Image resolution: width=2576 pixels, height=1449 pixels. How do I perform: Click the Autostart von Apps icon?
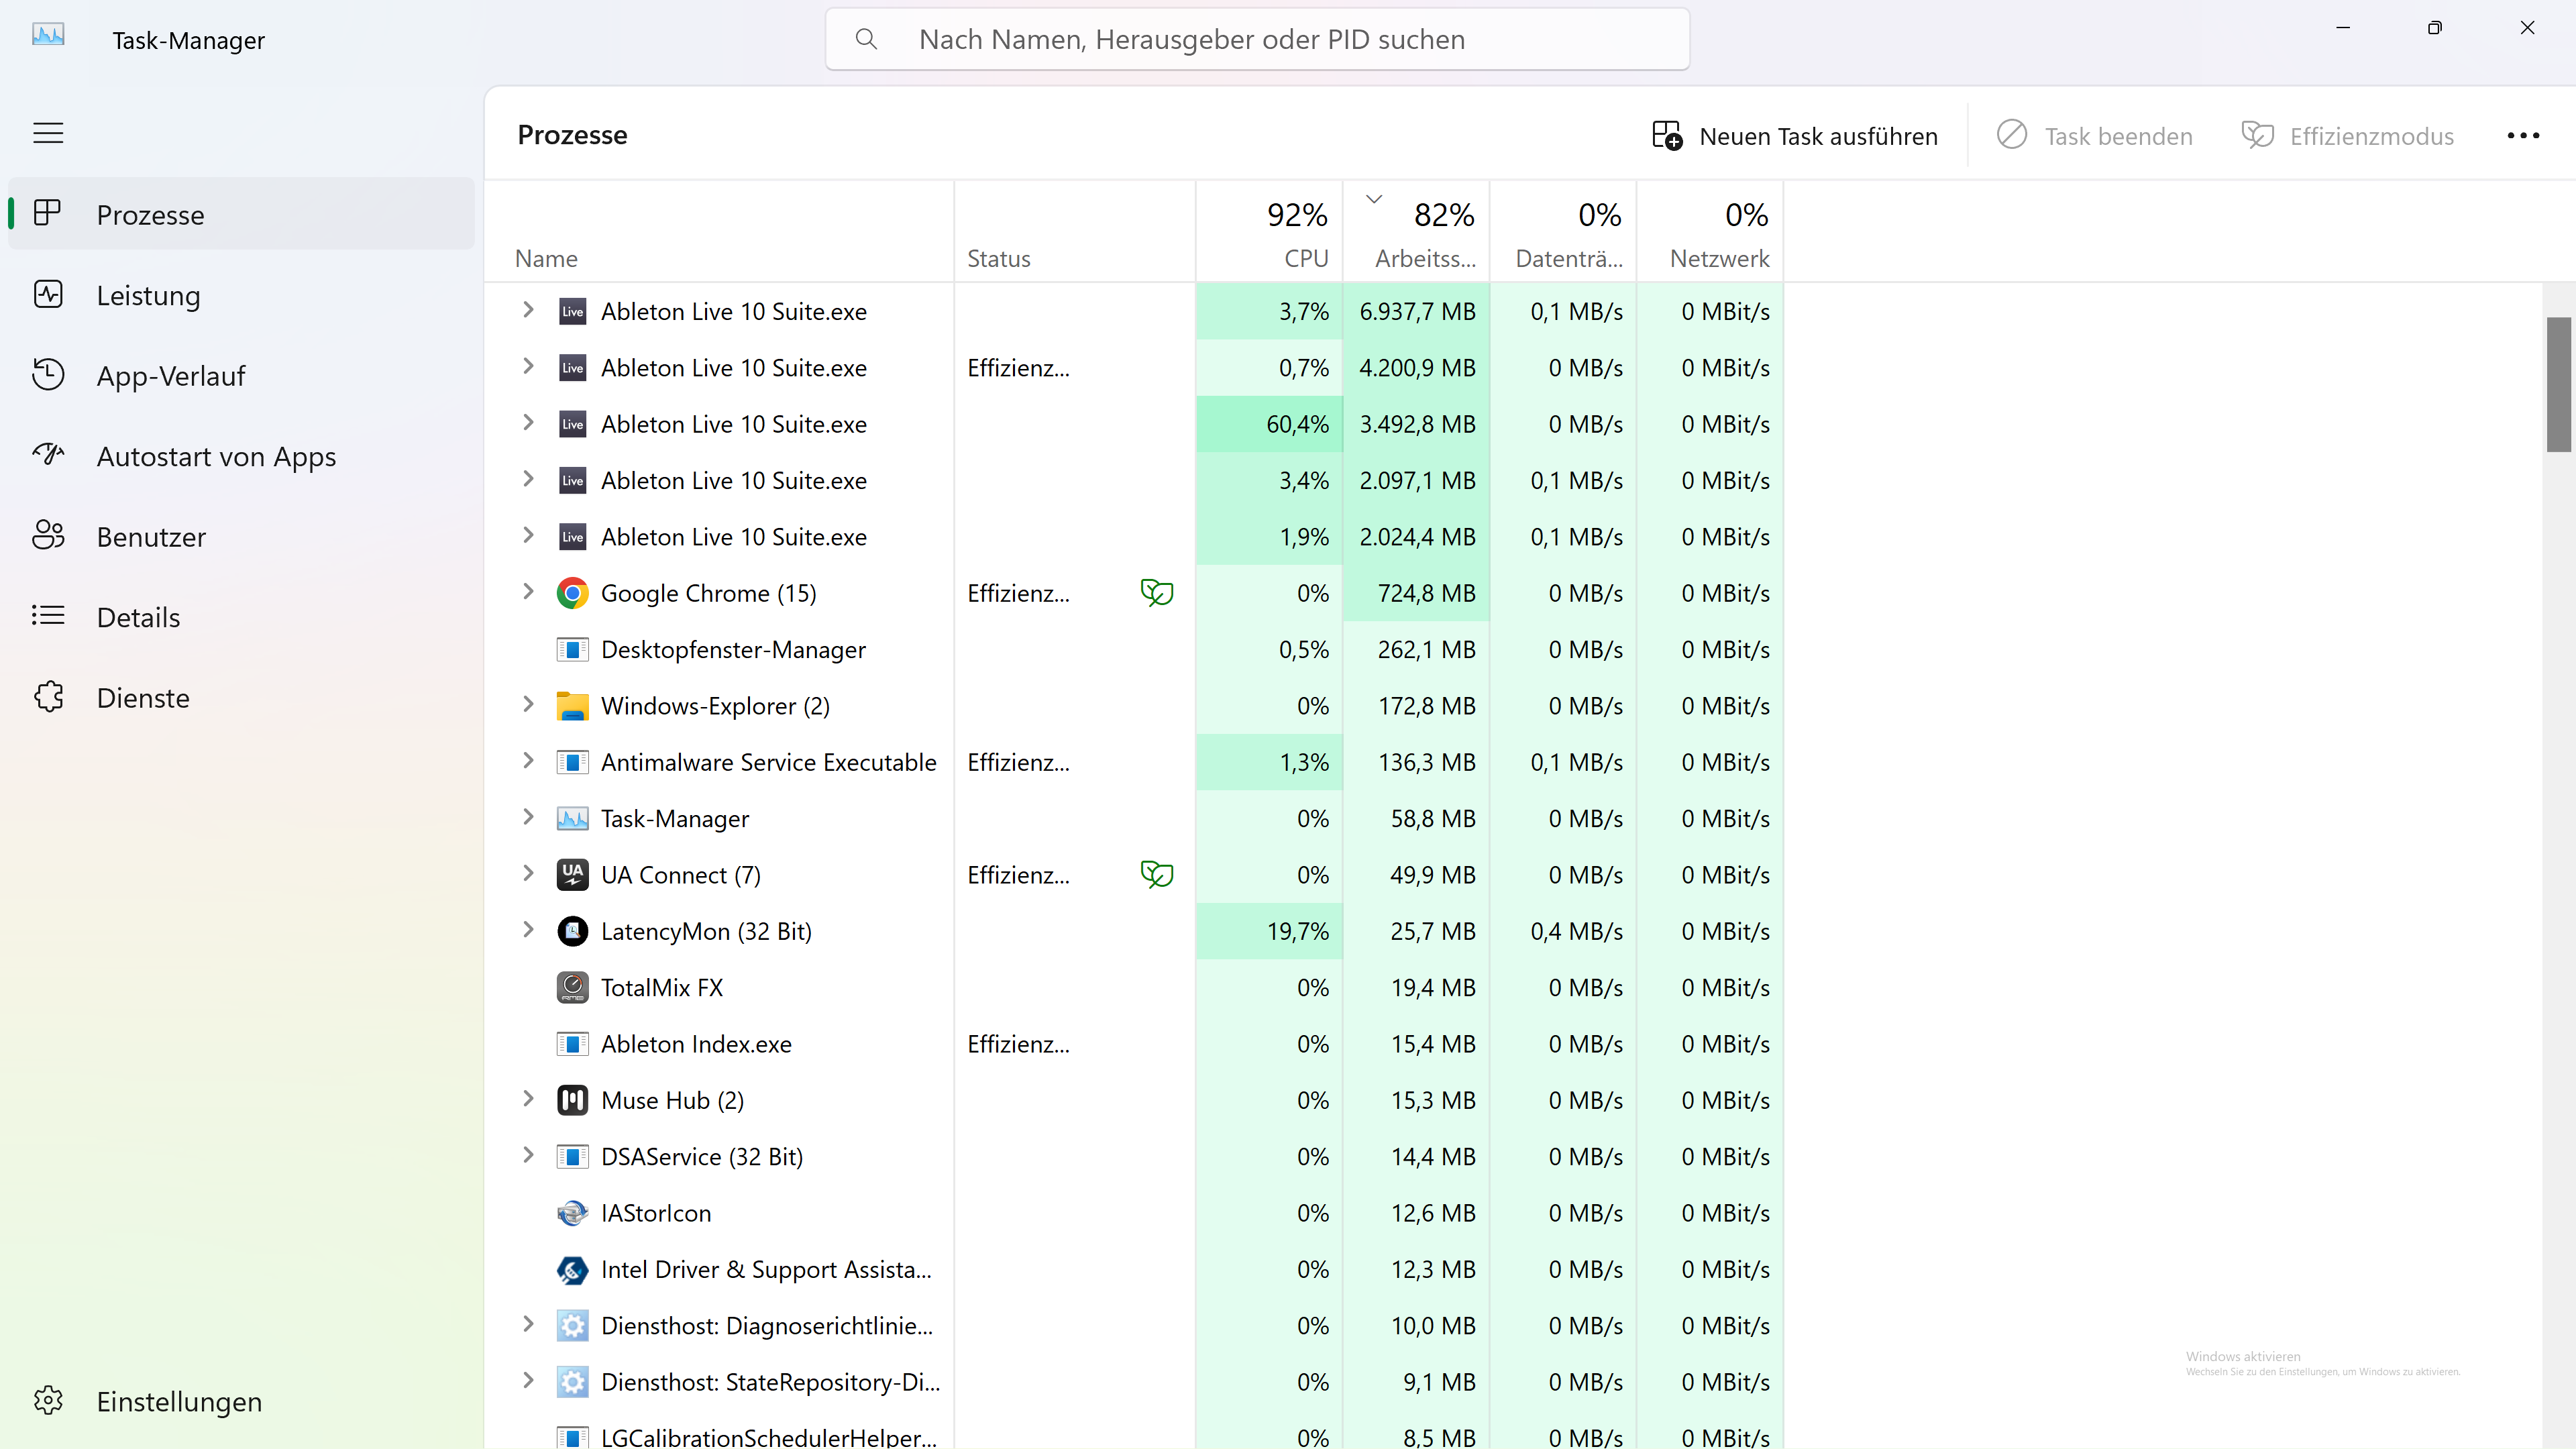point(48,455)
